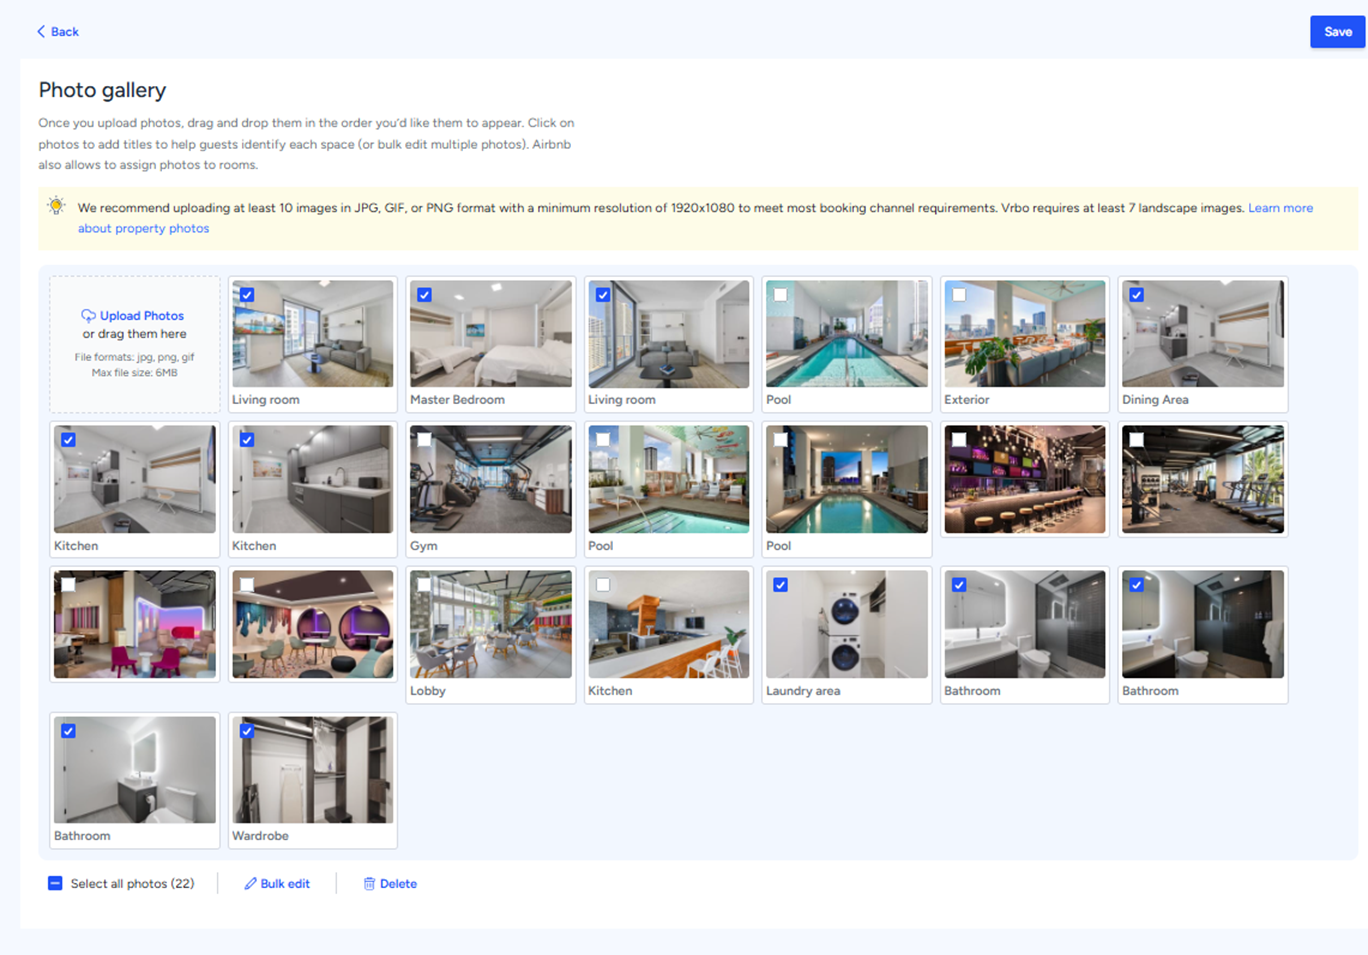The image size is (1368, 955).
Task: Click the Upload Photos cloud link
Action: [133, 315]
